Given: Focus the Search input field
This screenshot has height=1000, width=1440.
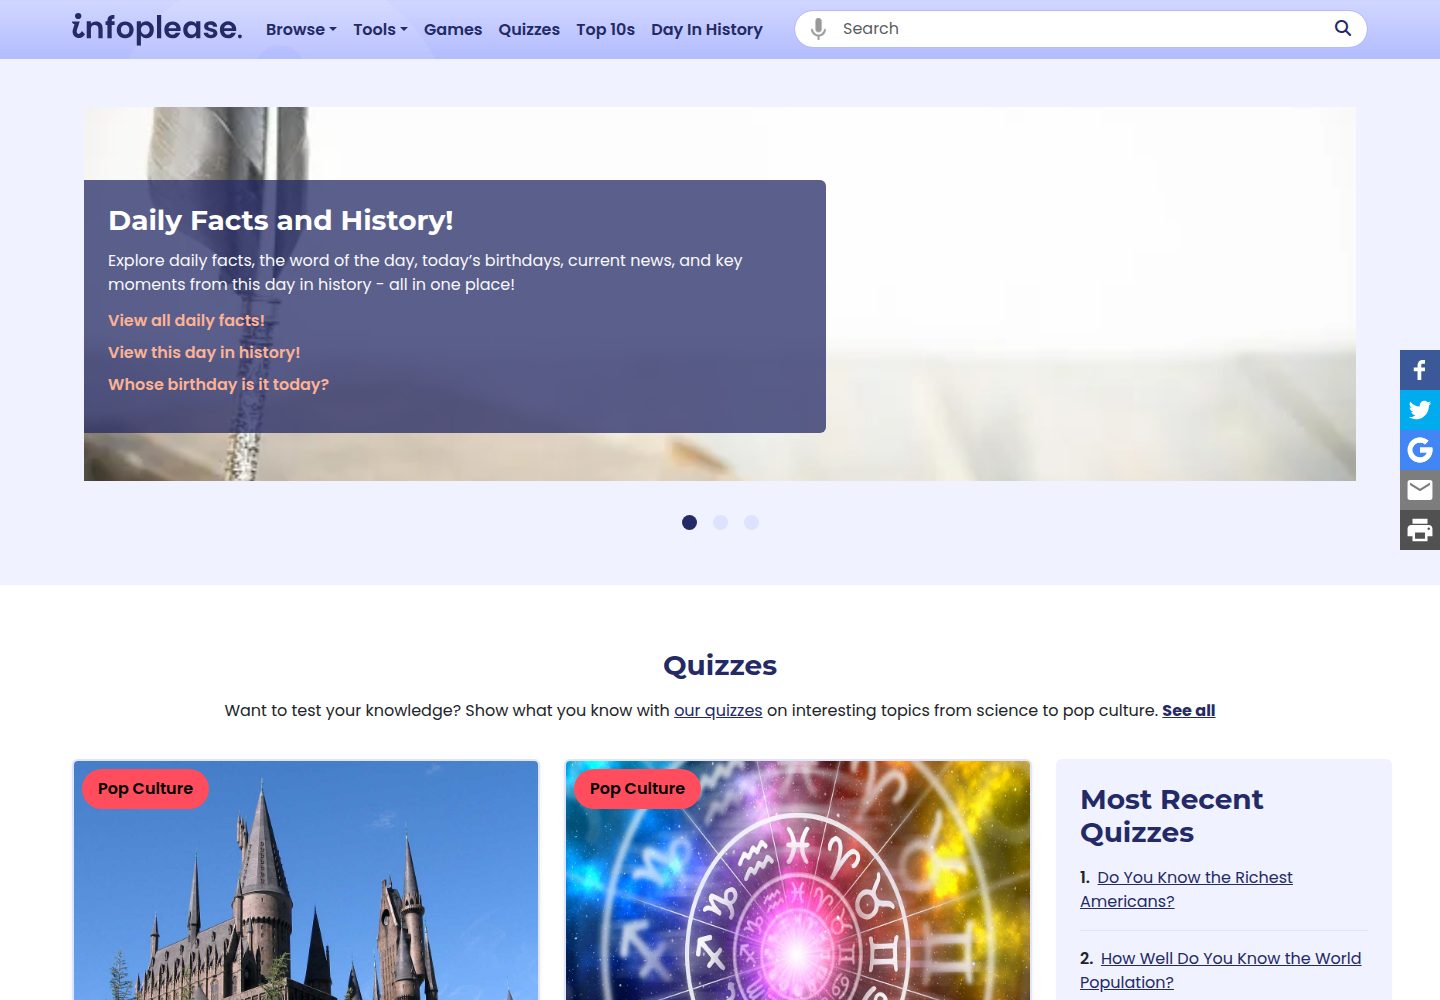Looking at the screenshot, I should coord(1080,29).
